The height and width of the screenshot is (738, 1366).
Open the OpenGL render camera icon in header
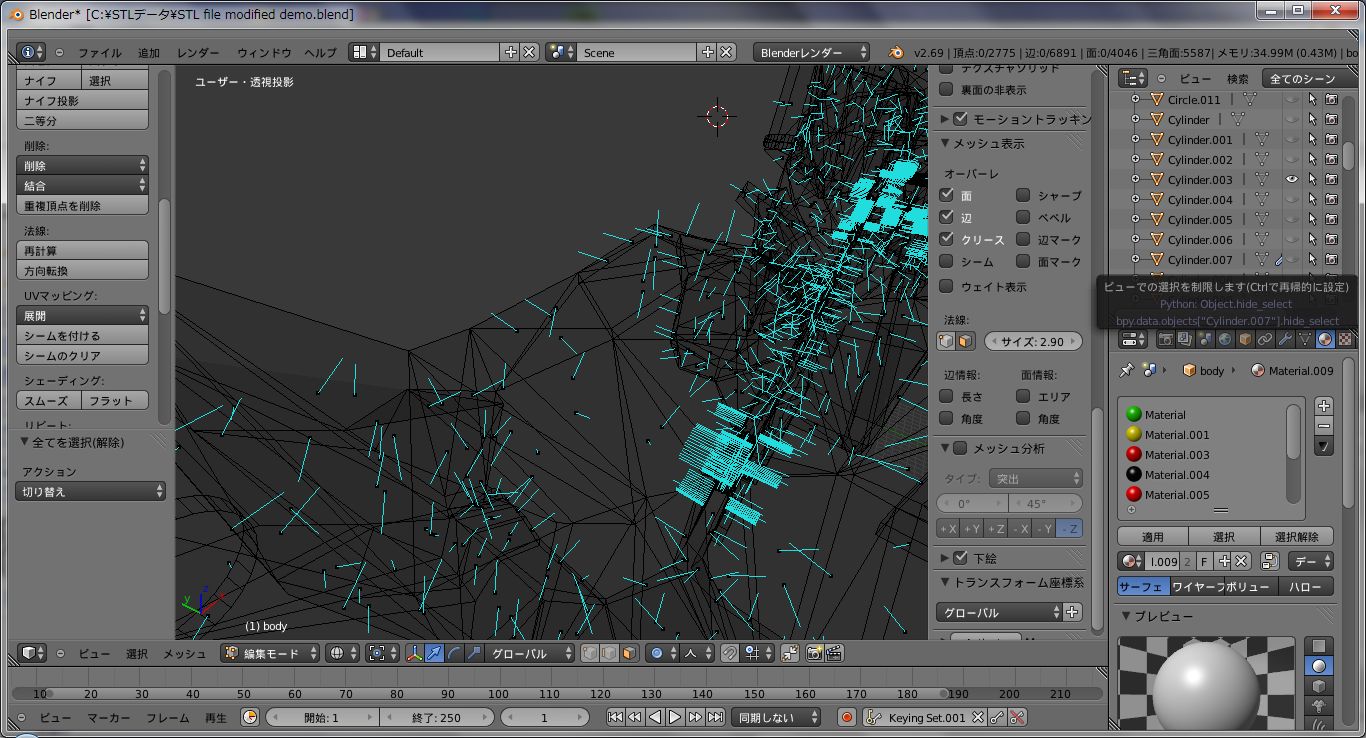814,653
